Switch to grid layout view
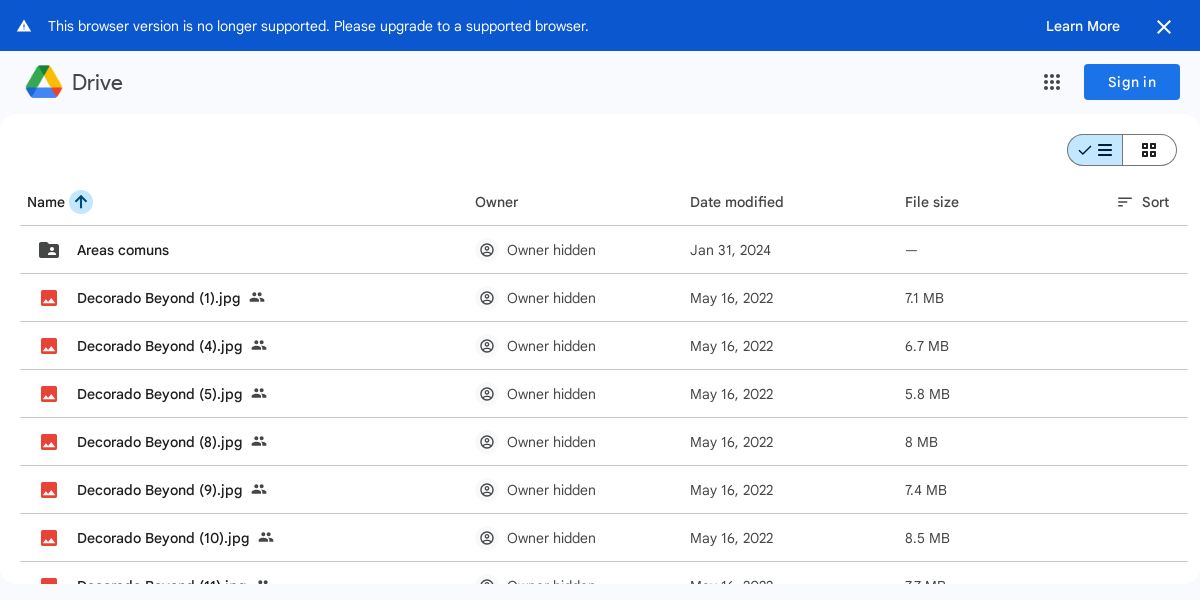 pos(1149,150)
